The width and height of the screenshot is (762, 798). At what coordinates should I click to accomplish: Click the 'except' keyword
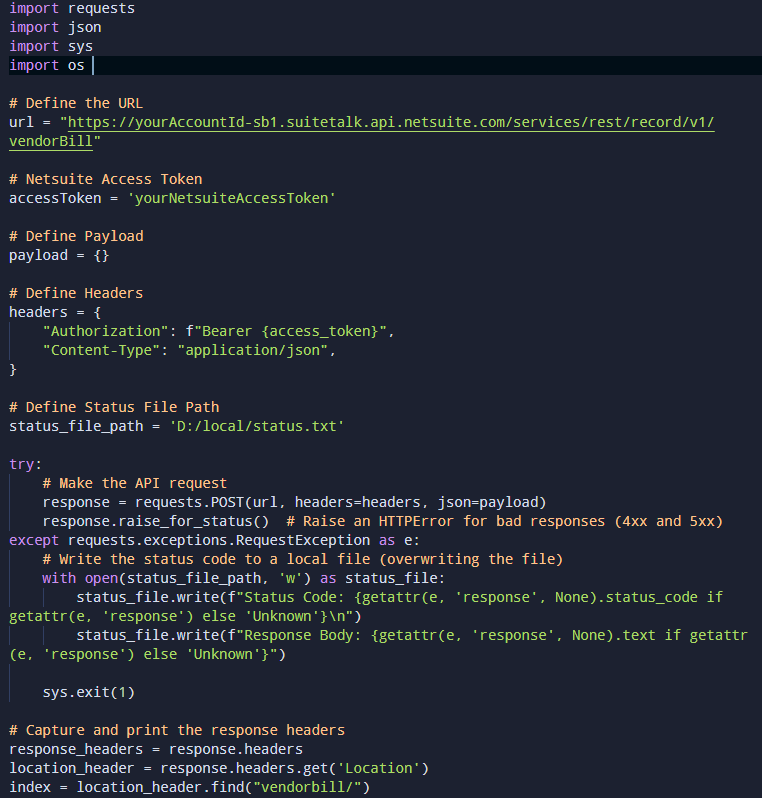pos(34,540)
